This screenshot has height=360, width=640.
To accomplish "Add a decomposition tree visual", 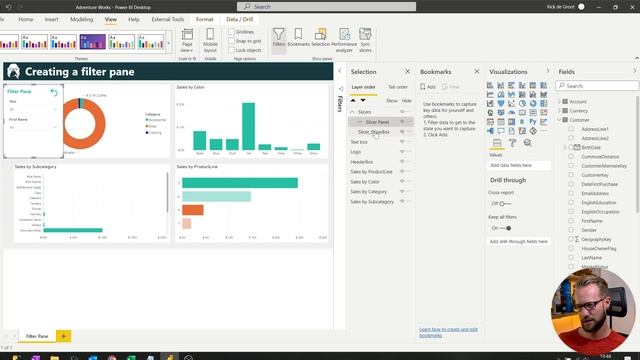I will point(490,131).
